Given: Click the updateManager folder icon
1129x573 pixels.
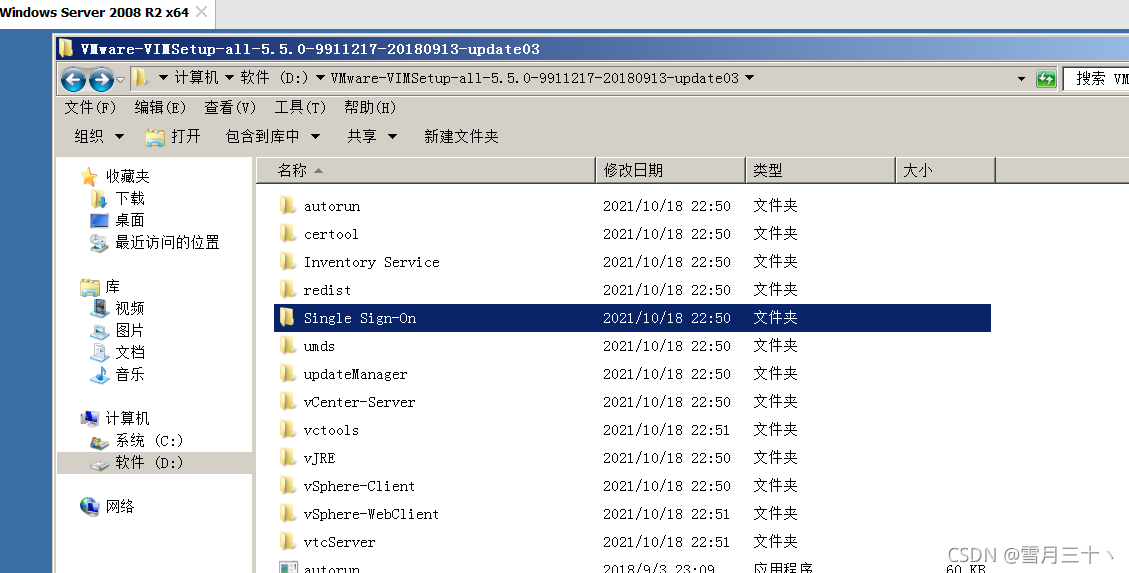Looking at the screenshot, I should click(287, 374).
